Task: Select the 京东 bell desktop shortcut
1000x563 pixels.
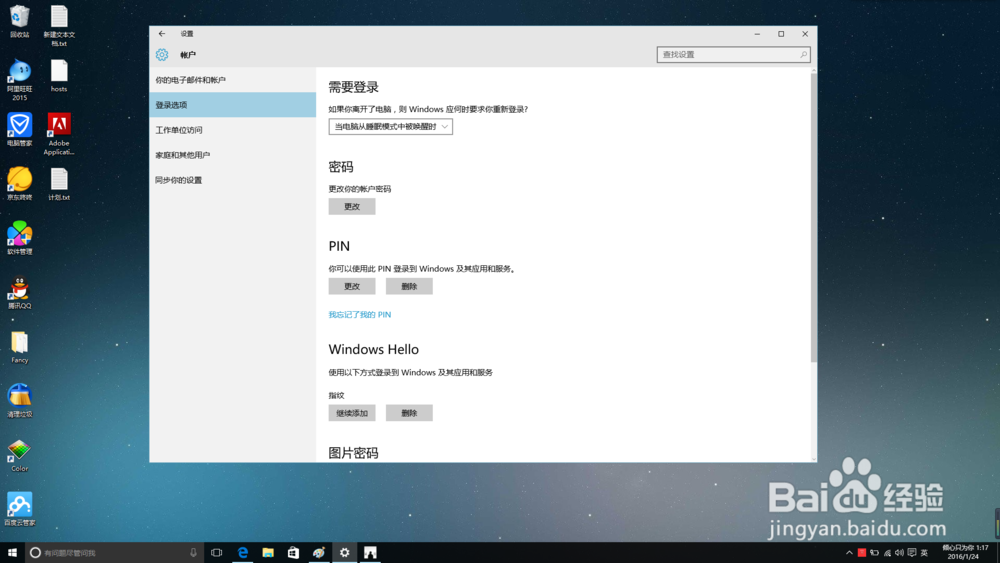Action: [x=20, y=184]
